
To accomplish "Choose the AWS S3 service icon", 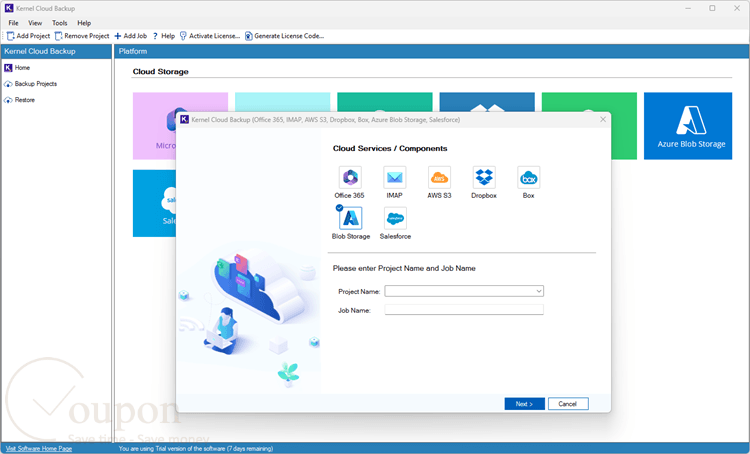I will (x=439, y=177).
